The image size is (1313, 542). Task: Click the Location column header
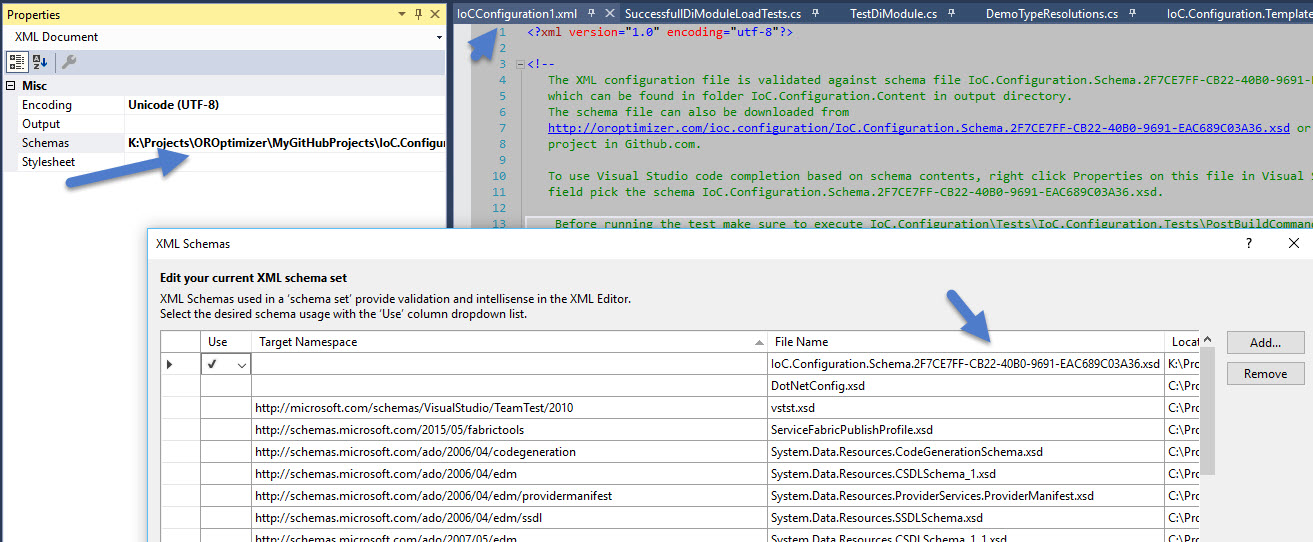click(x=1183, y=342)
